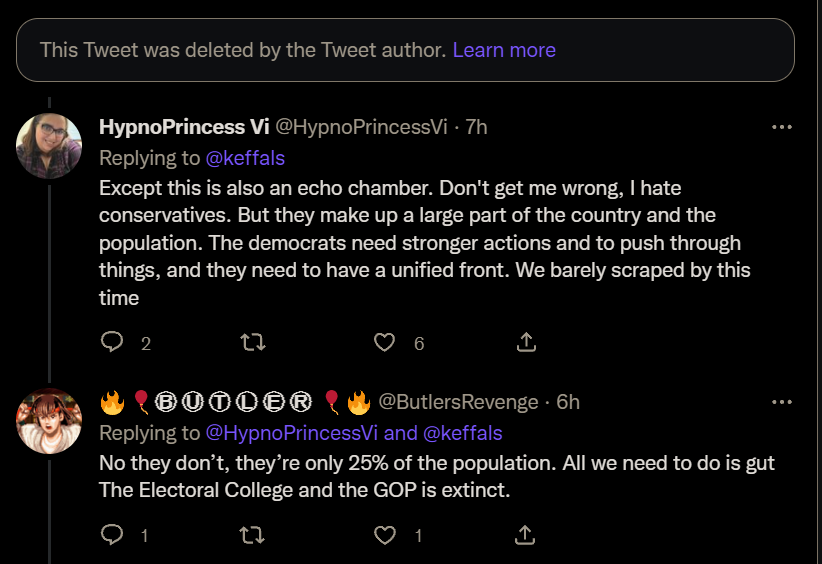Image resolution: width=822 pixels, height=564 pixels.
Task: Click the @HypnoPrincessVi mention in second reply
Action: point(291,433)
